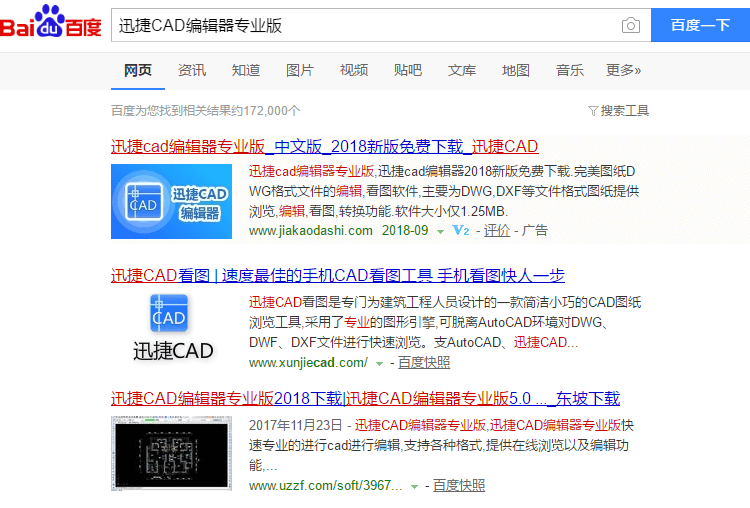Open the 文库 tab
Image resolution: width=750 pixels, height=508 pixels.
tap(462, 70)
